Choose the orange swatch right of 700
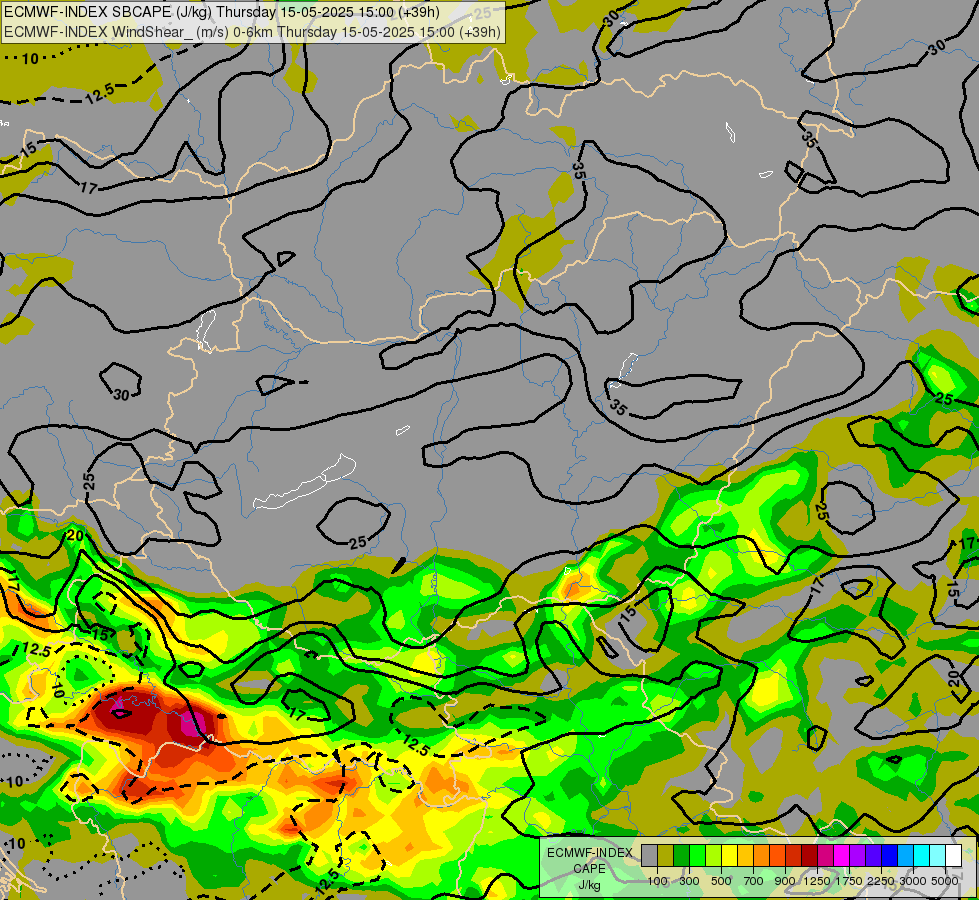The width and height of the screenshot is (979, 900). [762, 855]
